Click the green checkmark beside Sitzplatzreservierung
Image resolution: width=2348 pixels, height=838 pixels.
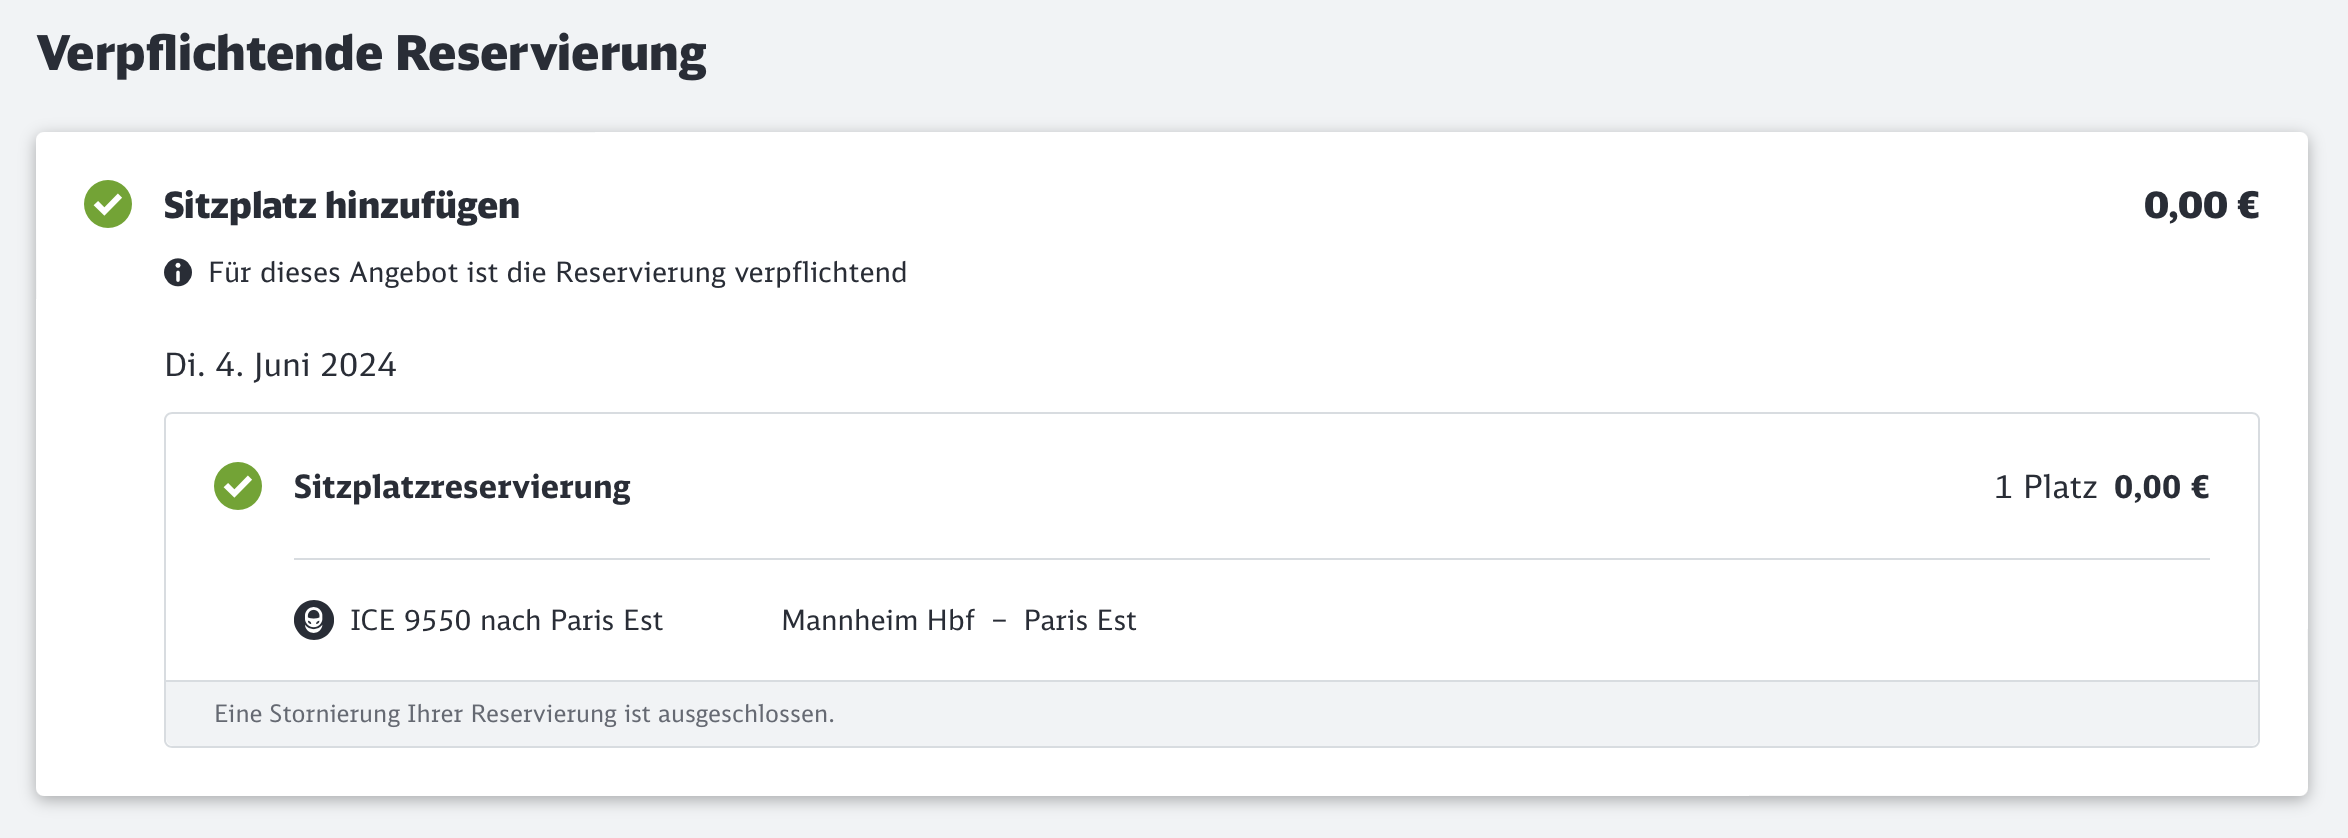[238, 486]
